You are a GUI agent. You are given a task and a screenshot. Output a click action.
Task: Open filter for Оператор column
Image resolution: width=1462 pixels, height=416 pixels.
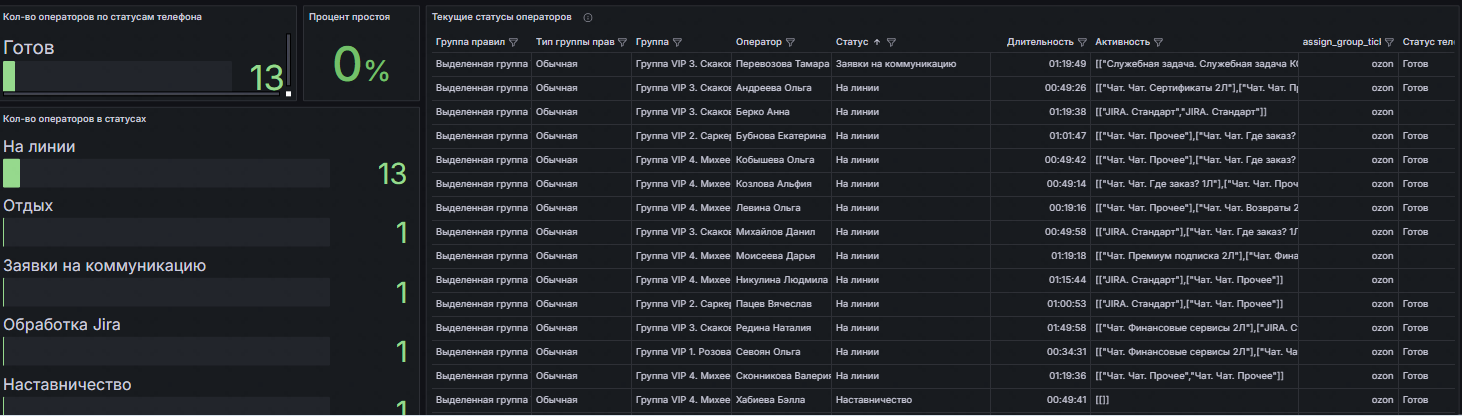coord(791,43)
